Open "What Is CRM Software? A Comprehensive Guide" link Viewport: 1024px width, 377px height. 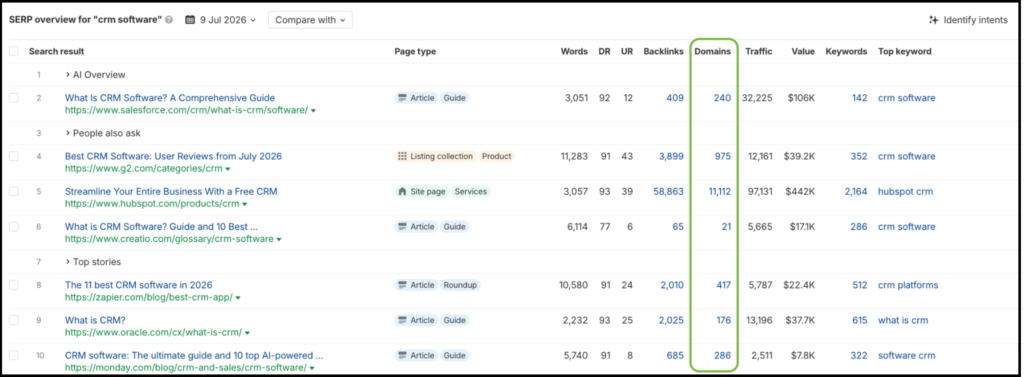170,98
